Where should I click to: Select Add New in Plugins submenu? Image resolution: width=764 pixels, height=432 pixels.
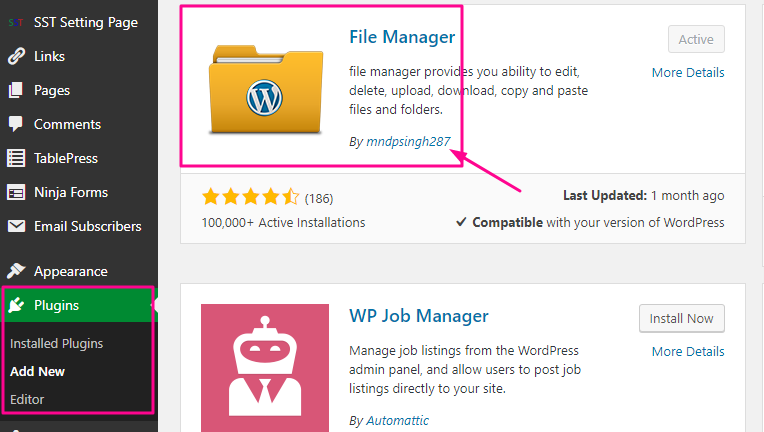click(38, 371)
